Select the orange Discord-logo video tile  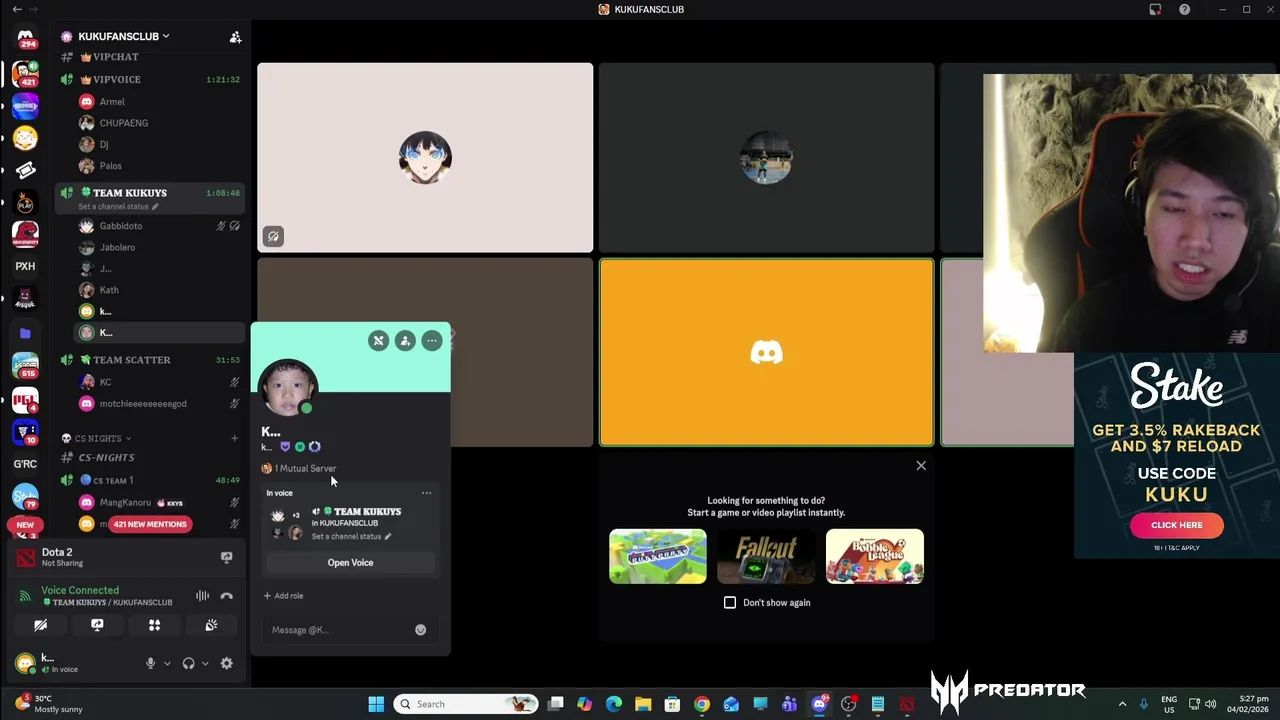click(766, 352)
